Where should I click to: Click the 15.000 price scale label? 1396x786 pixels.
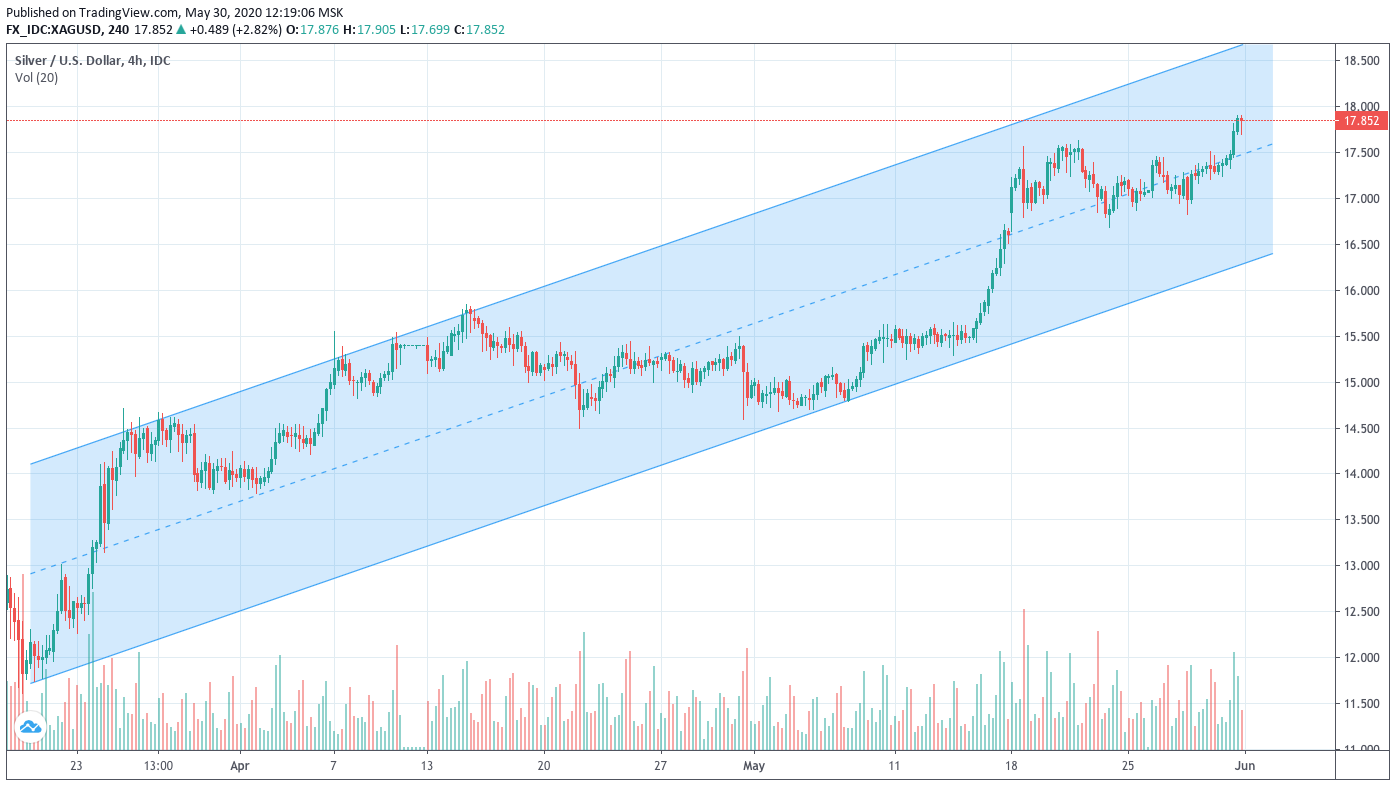(x=1361, y=383)
